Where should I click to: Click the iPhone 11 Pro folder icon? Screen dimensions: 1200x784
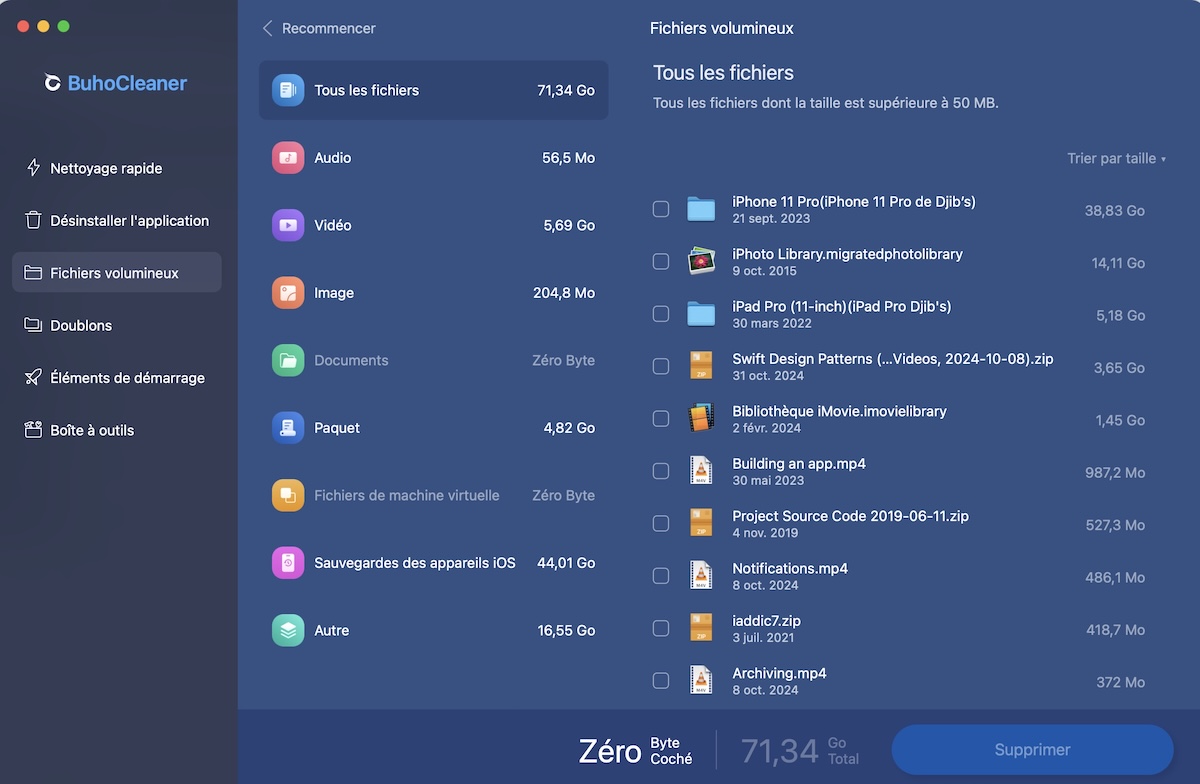point(701,209)
